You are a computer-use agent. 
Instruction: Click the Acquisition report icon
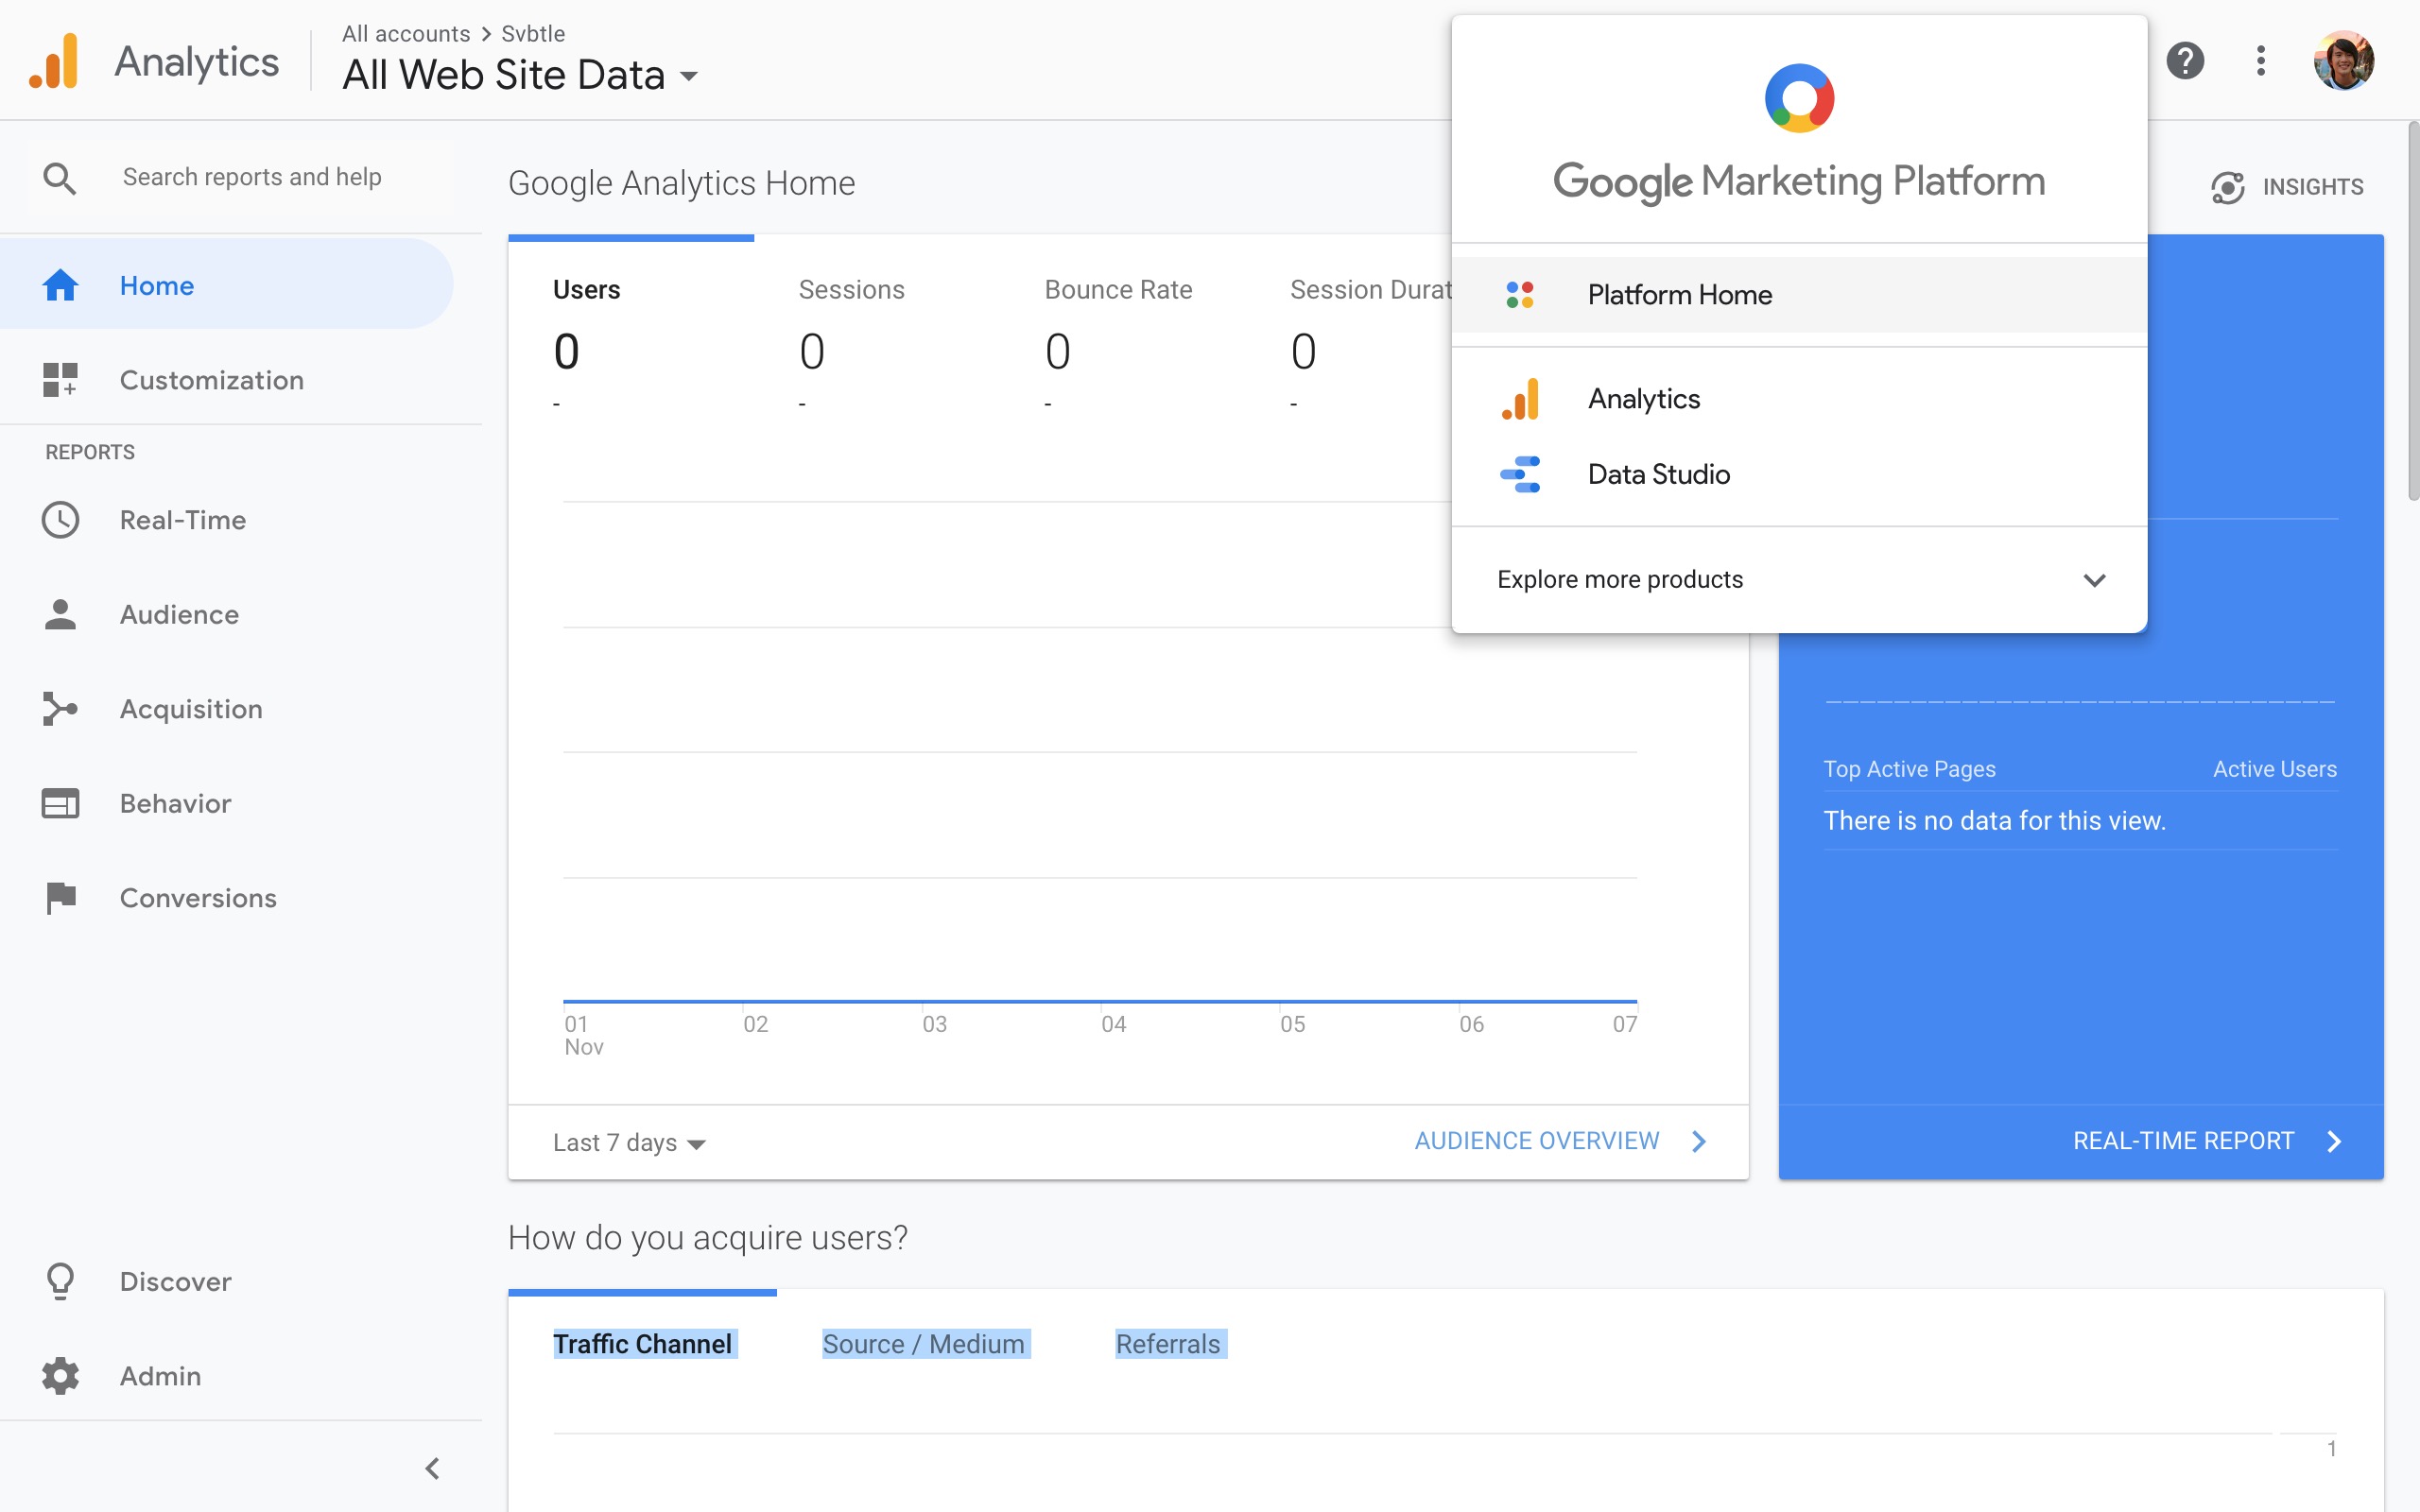tap(59, 708)
